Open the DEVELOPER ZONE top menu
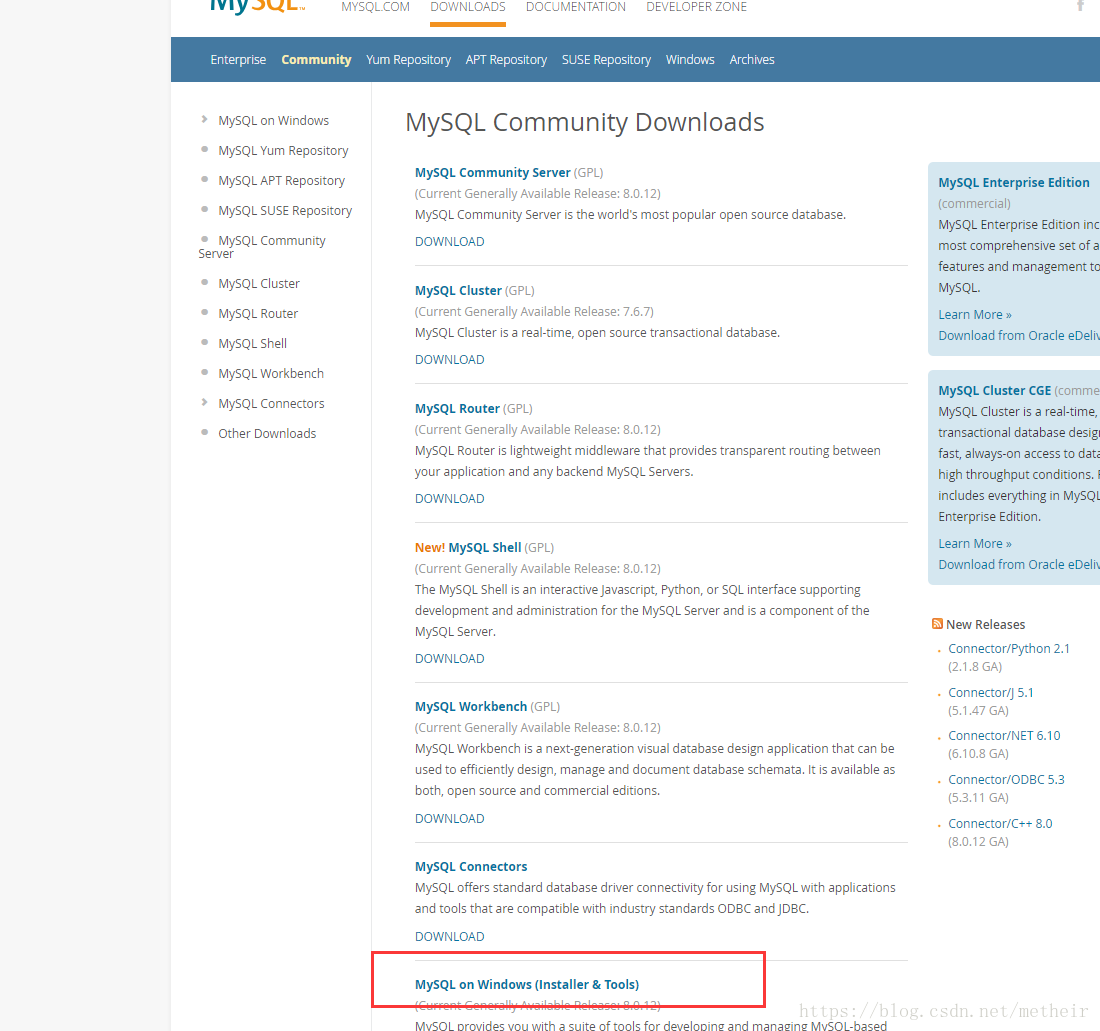The image size is (1100, 1031). pos(697,7)
